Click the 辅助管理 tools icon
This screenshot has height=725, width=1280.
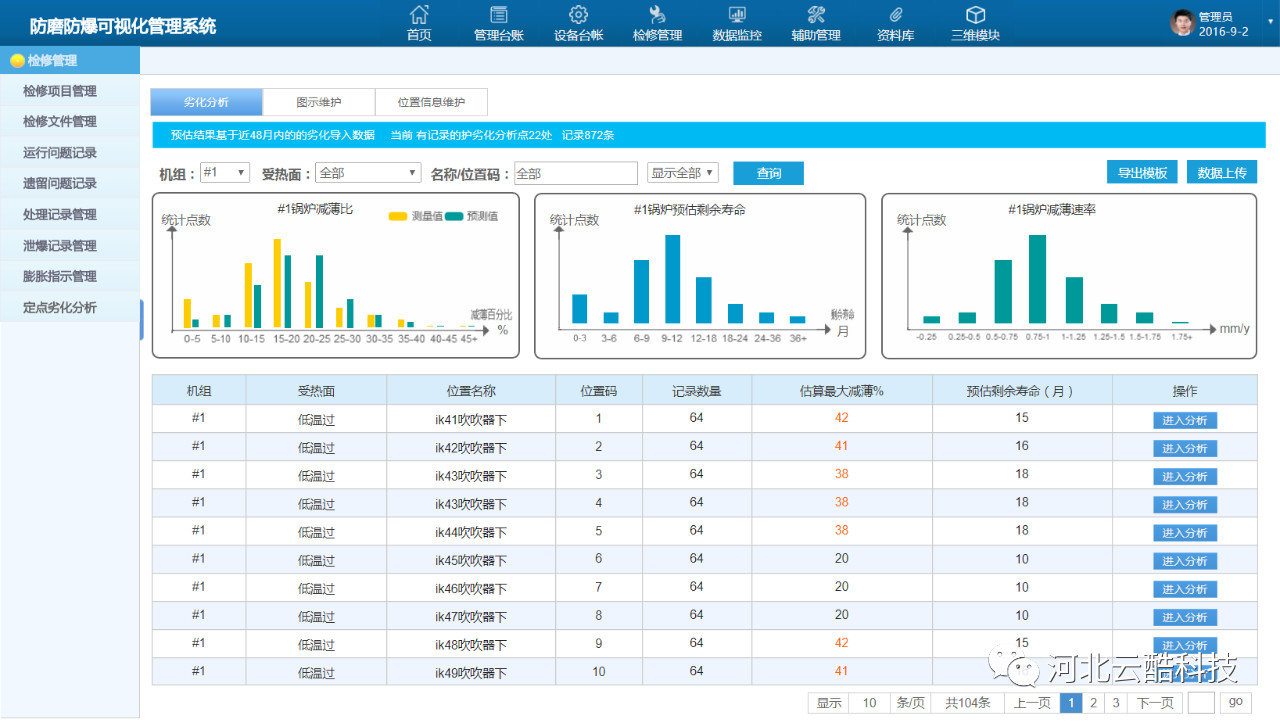816,15
